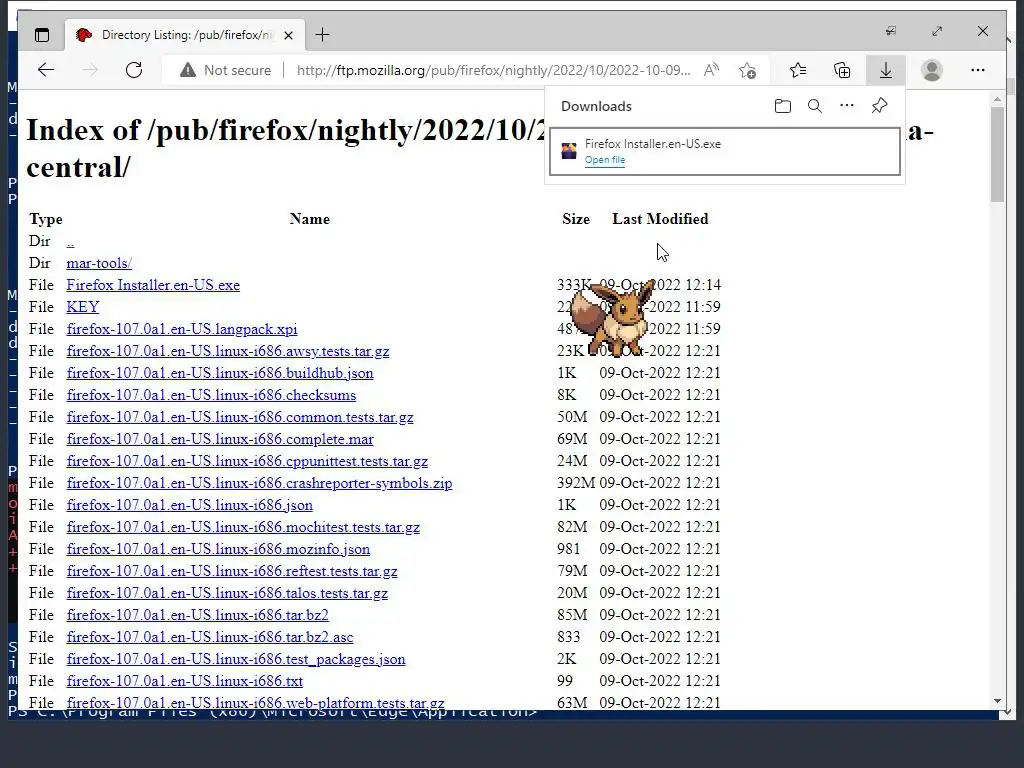Click the Firefox Installer file icon in Downloads
The height and width of the screenshot is (768, 1024).
[569, 151]
